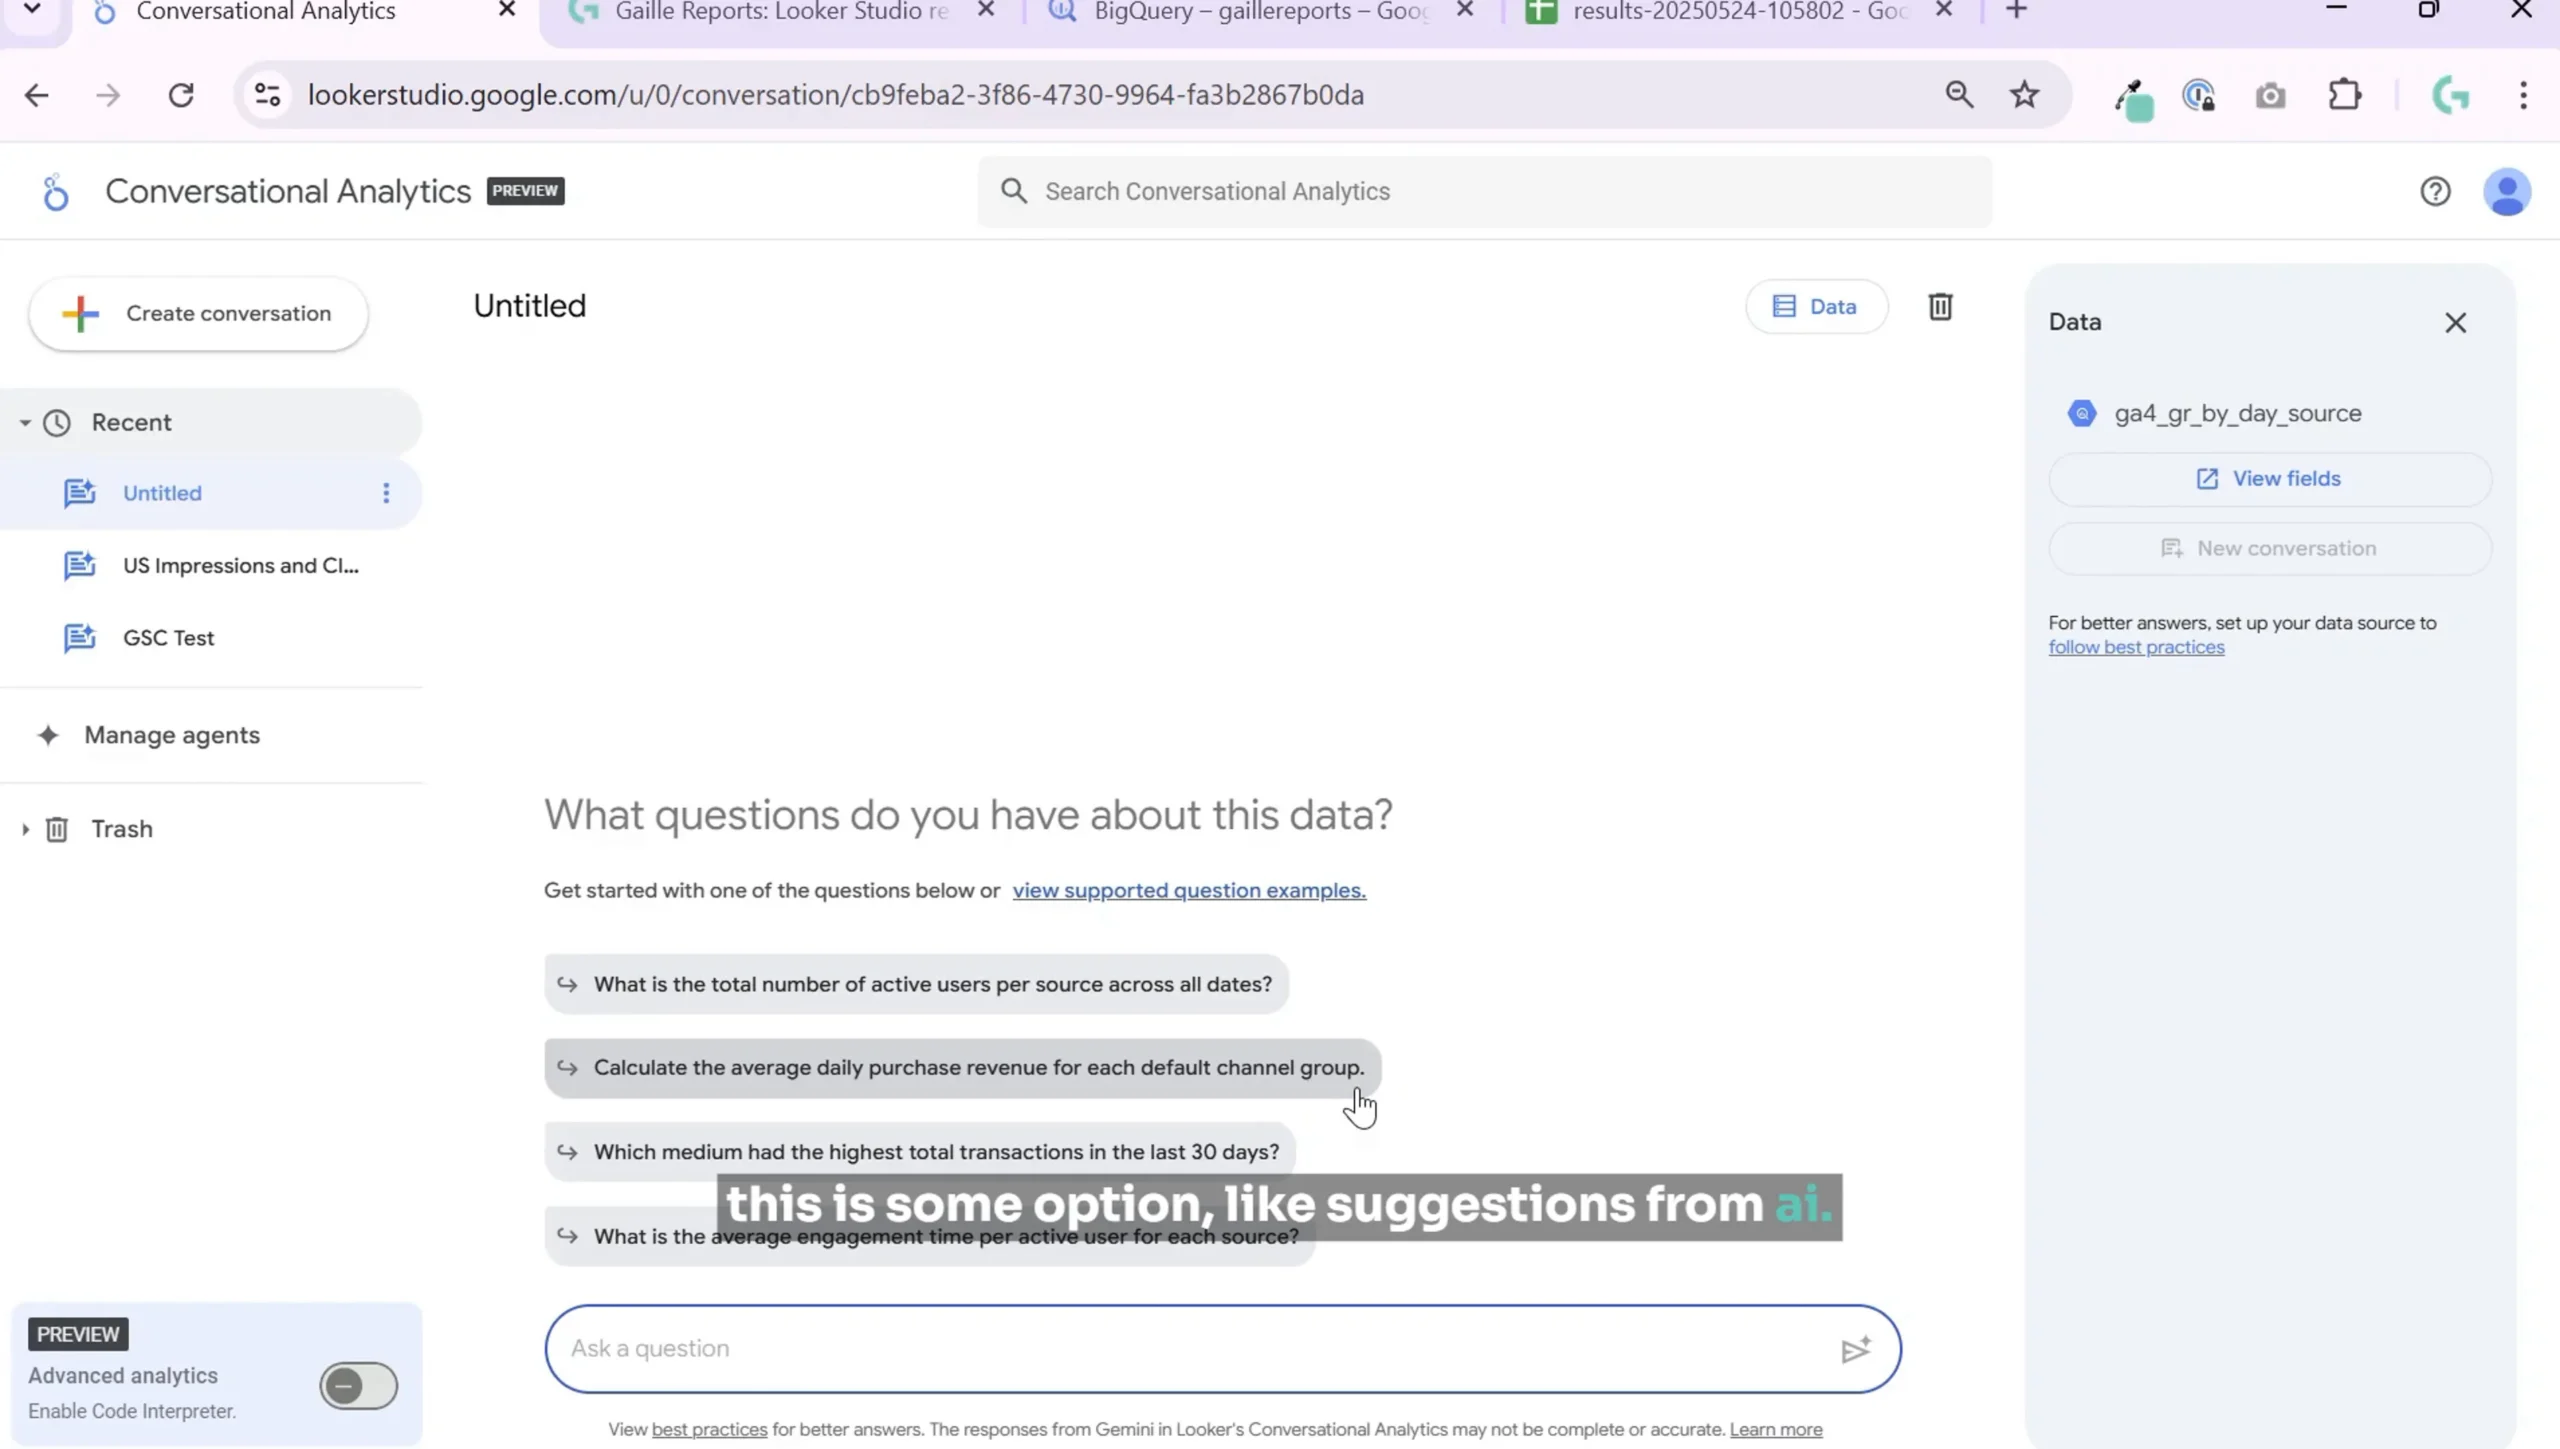Choose suggestion about average daily purchase revenue
The height and width of the screenshot is (1449, 2560).
[962, 1068]
